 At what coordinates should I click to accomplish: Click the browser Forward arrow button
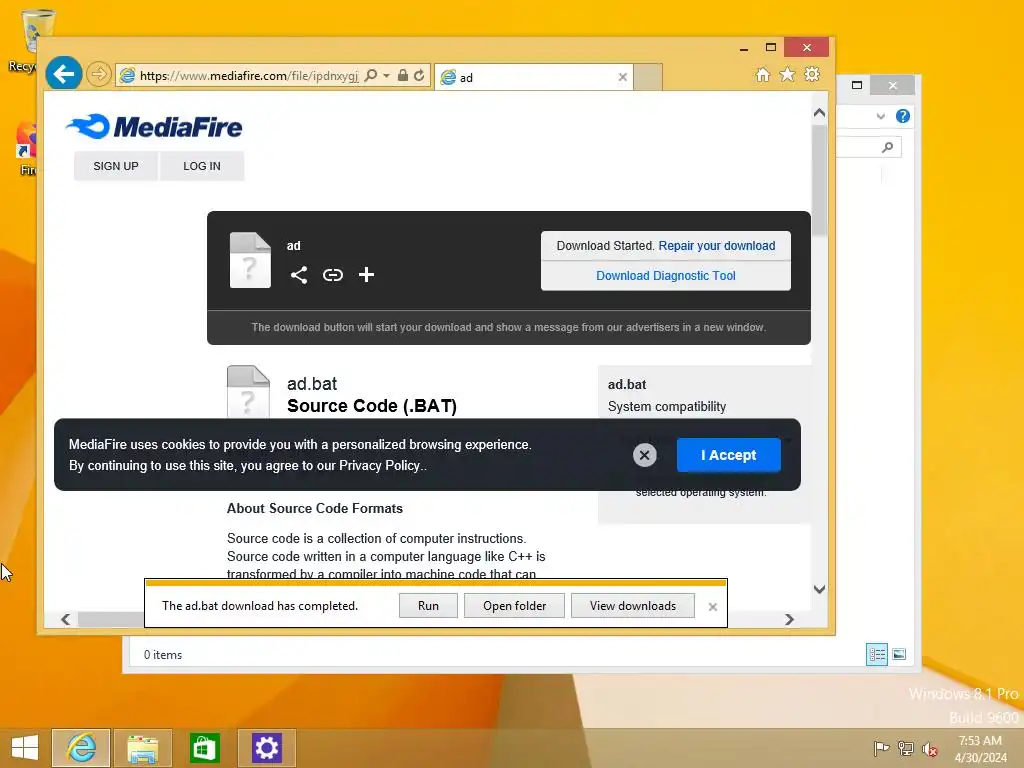pyautogui.click(x=99, y=74)
